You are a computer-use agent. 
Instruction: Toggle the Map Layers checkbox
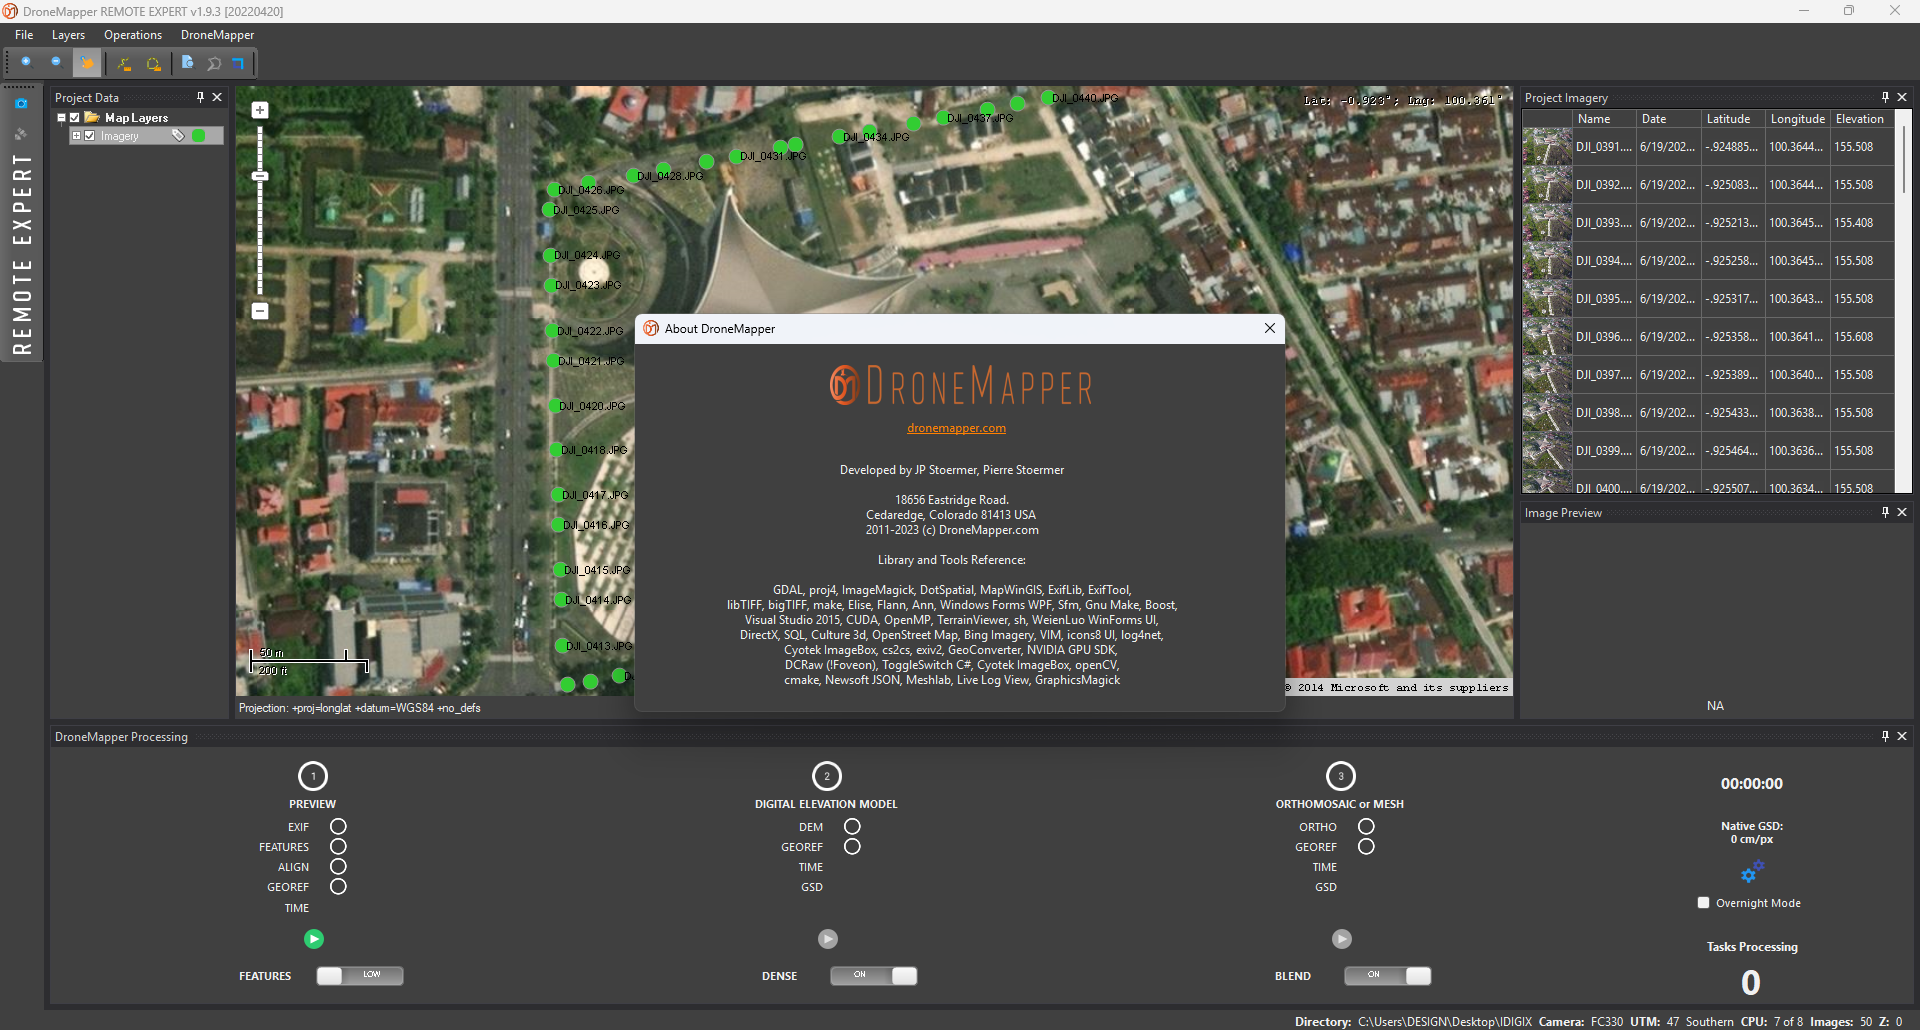[x=74, y=117]
